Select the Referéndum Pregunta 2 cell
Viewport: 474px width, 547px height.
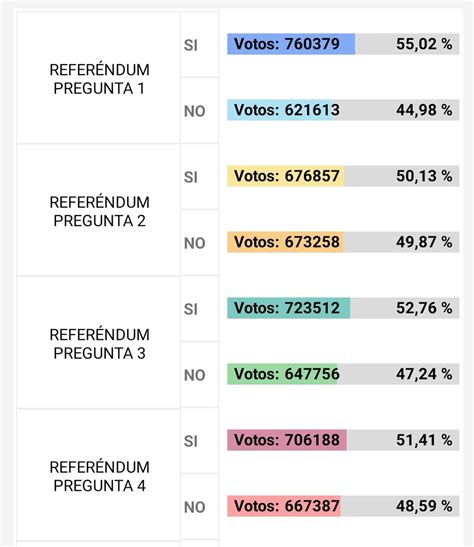[x=98, y=210]
